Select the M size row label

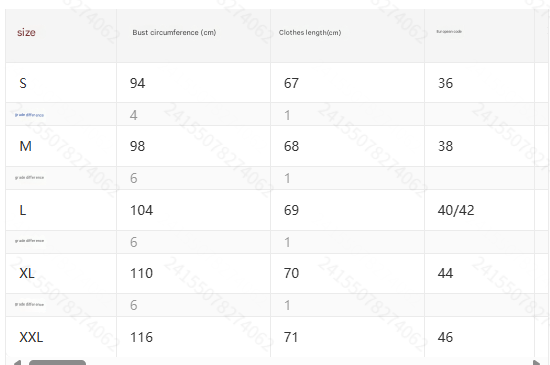(26, 146)
